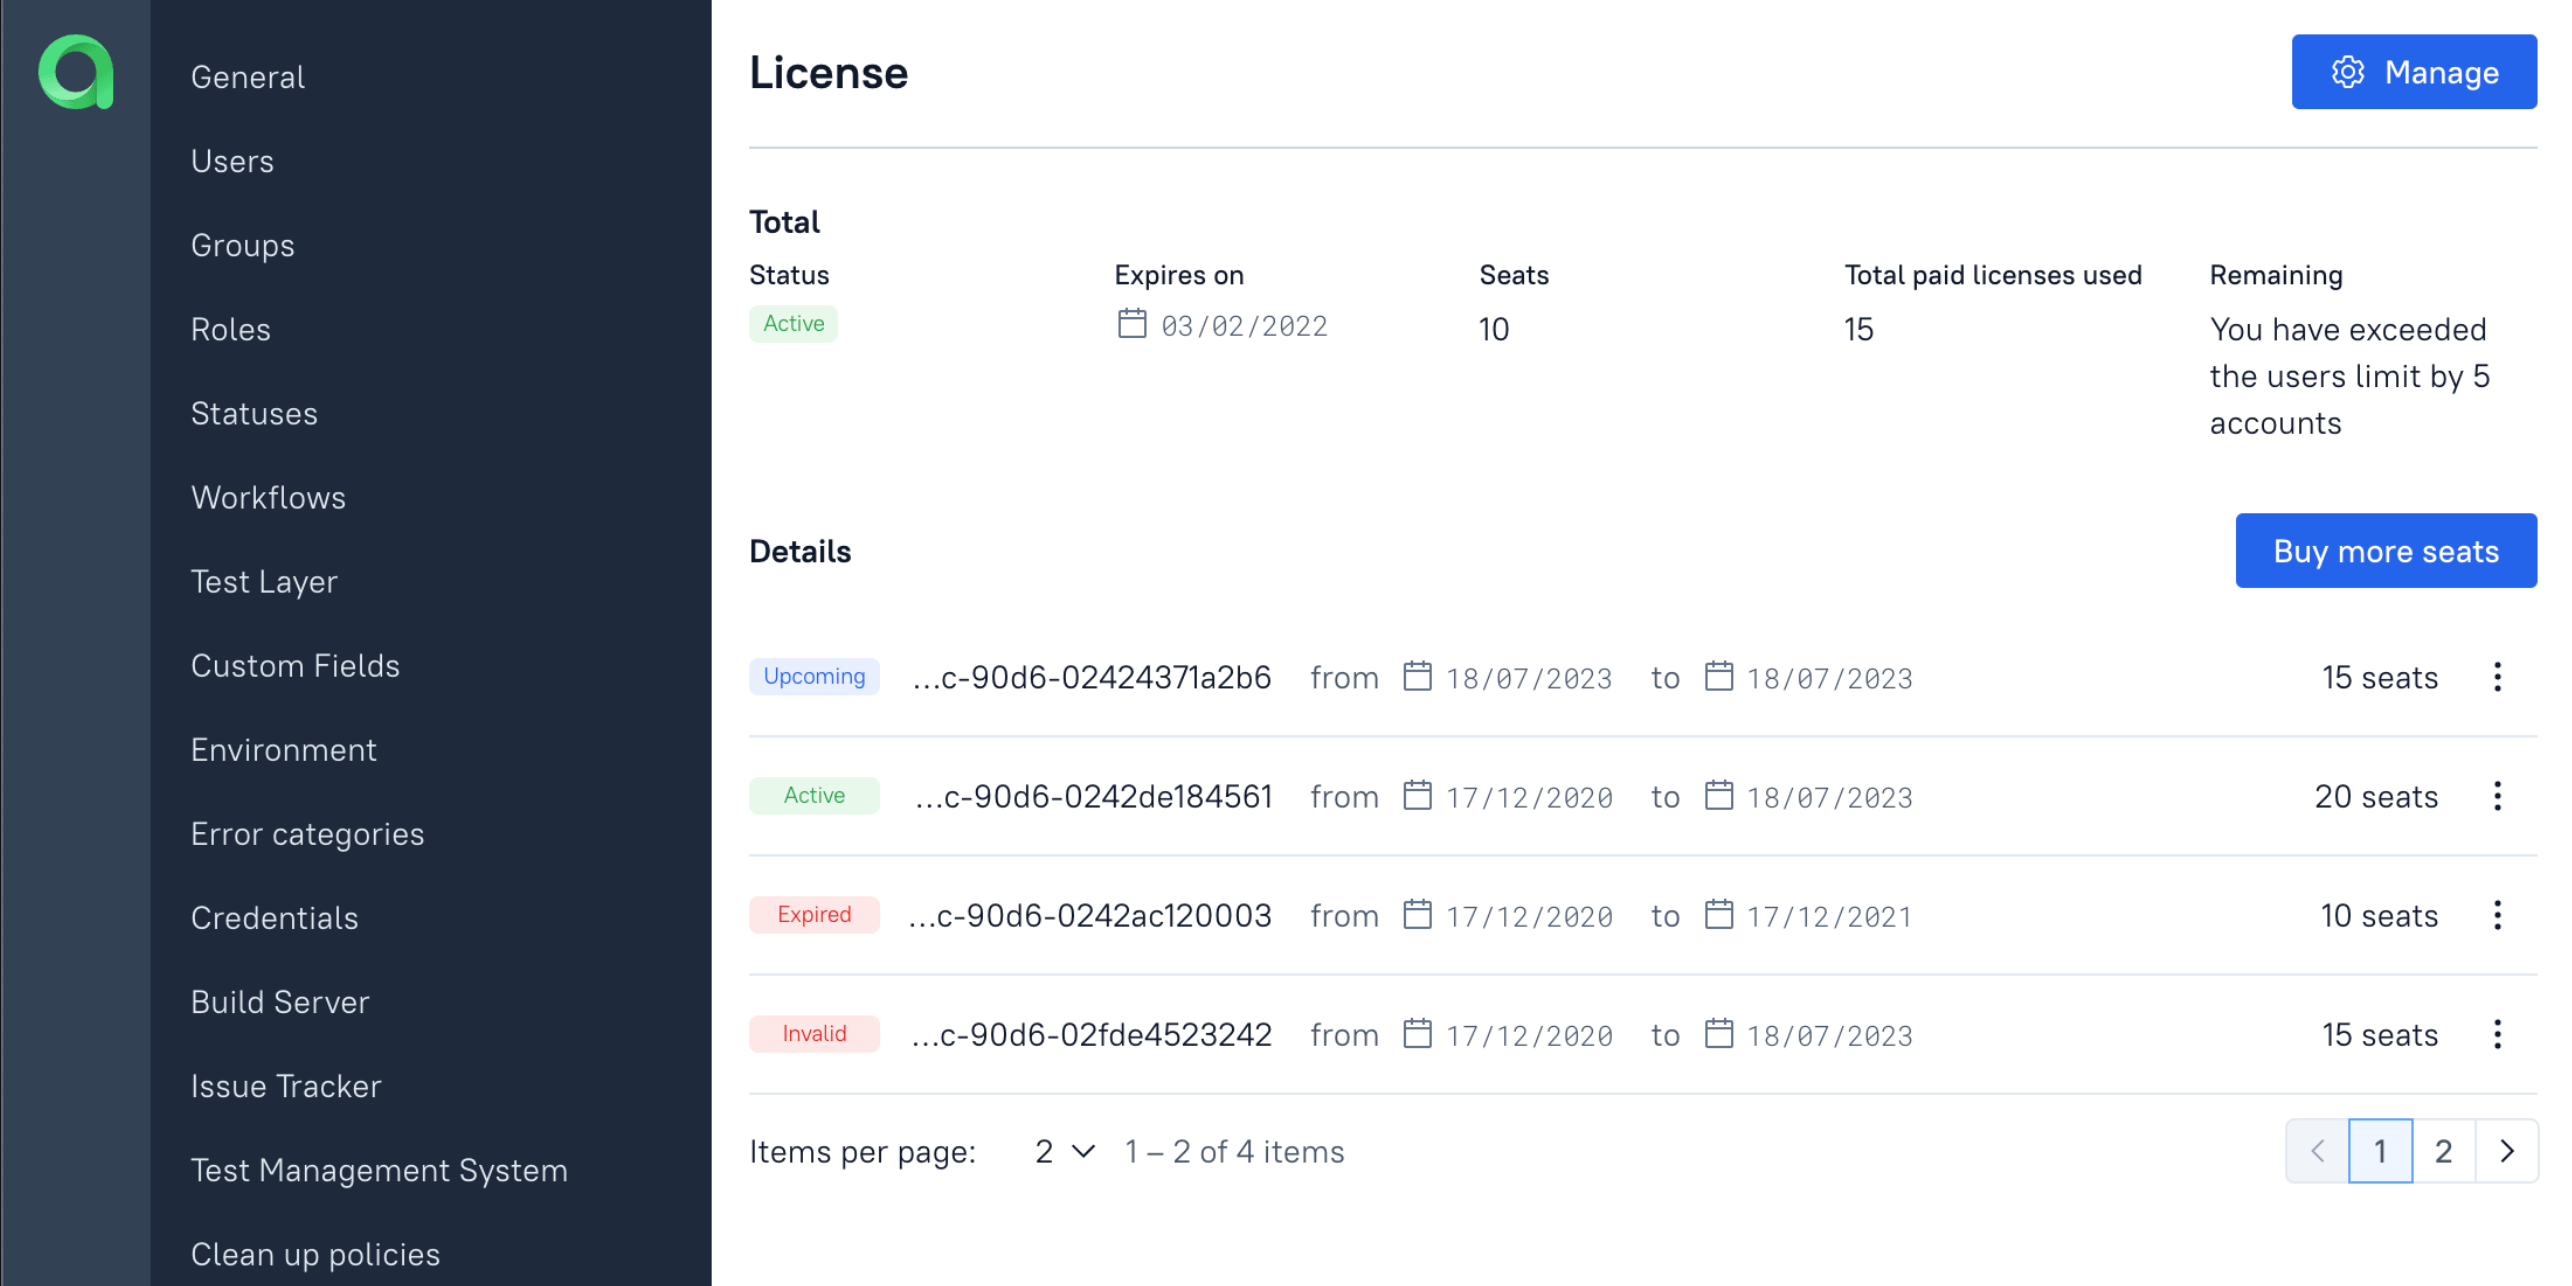2572x1286 pixels.
Task: Click from-date calendar icon in Upcoming row
Action: 1416,676
